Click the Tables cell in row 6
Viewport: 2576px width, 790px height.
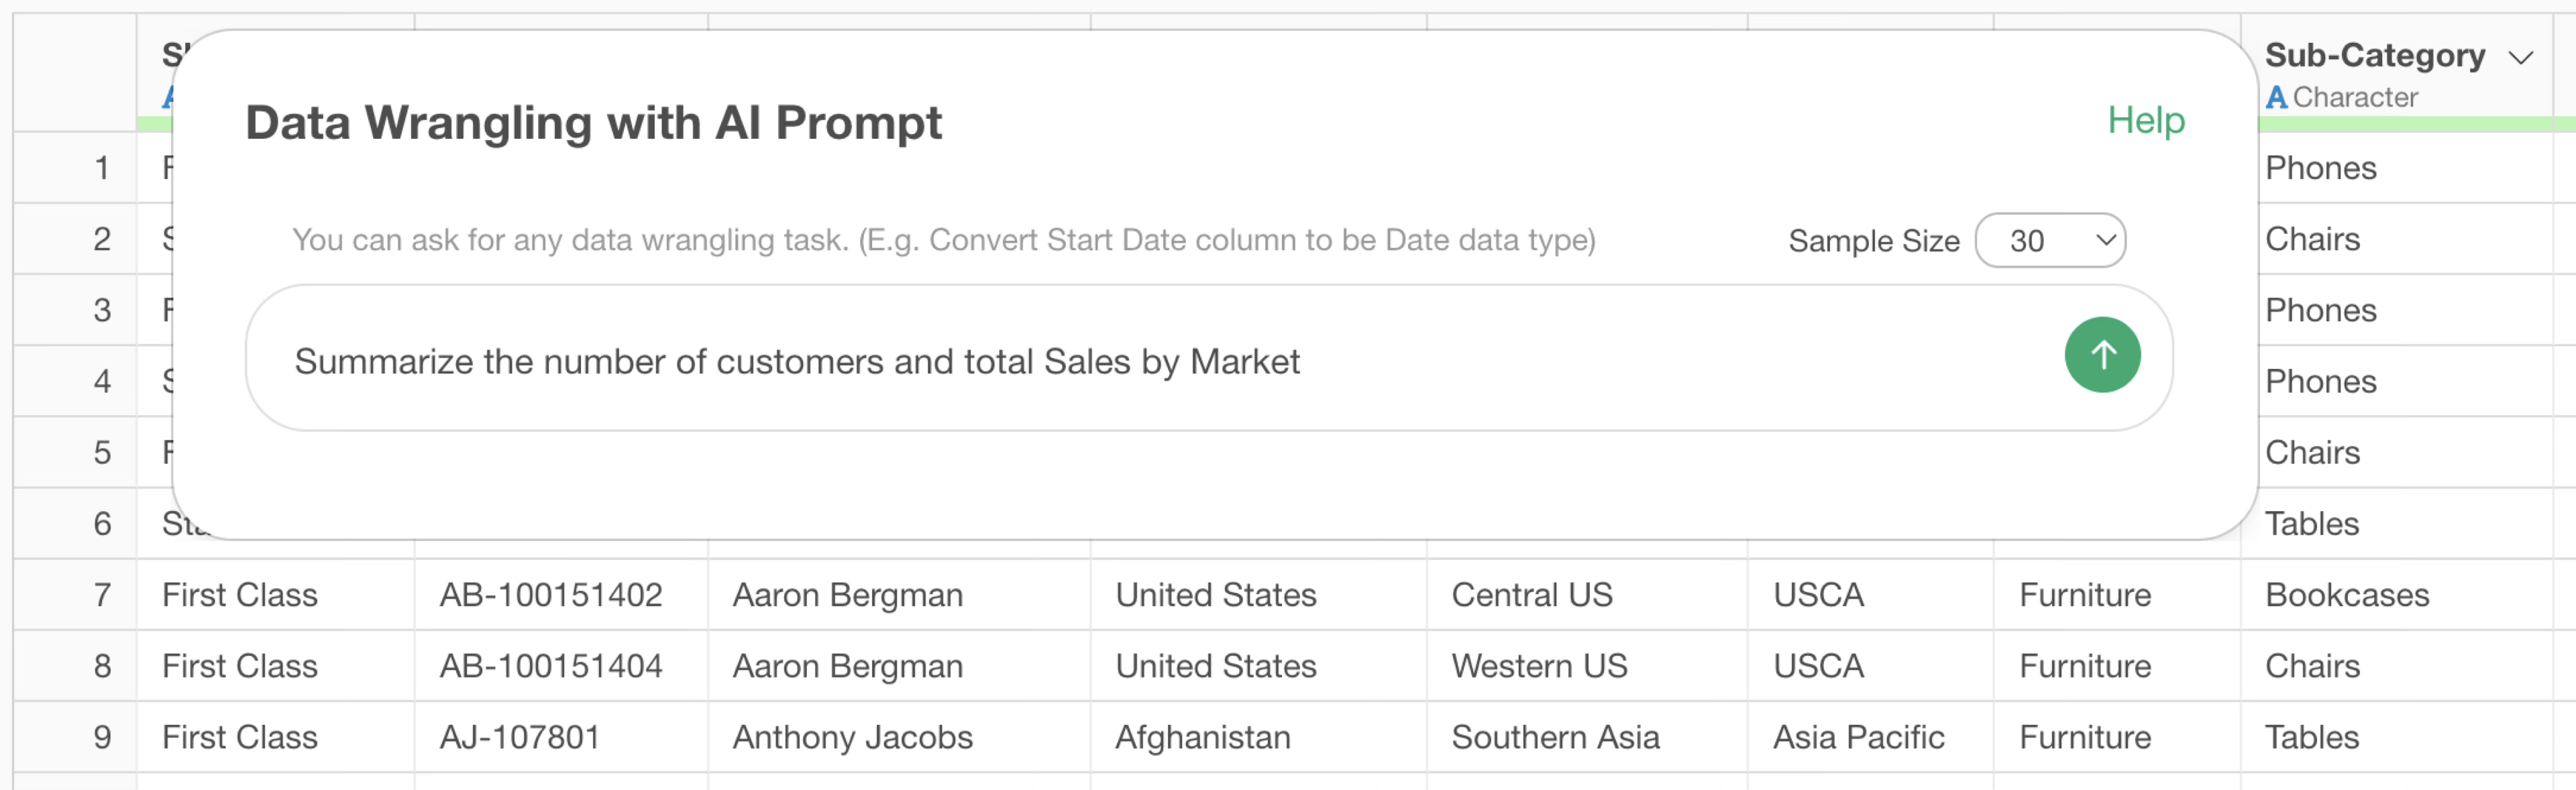[x=2311, y=524]
